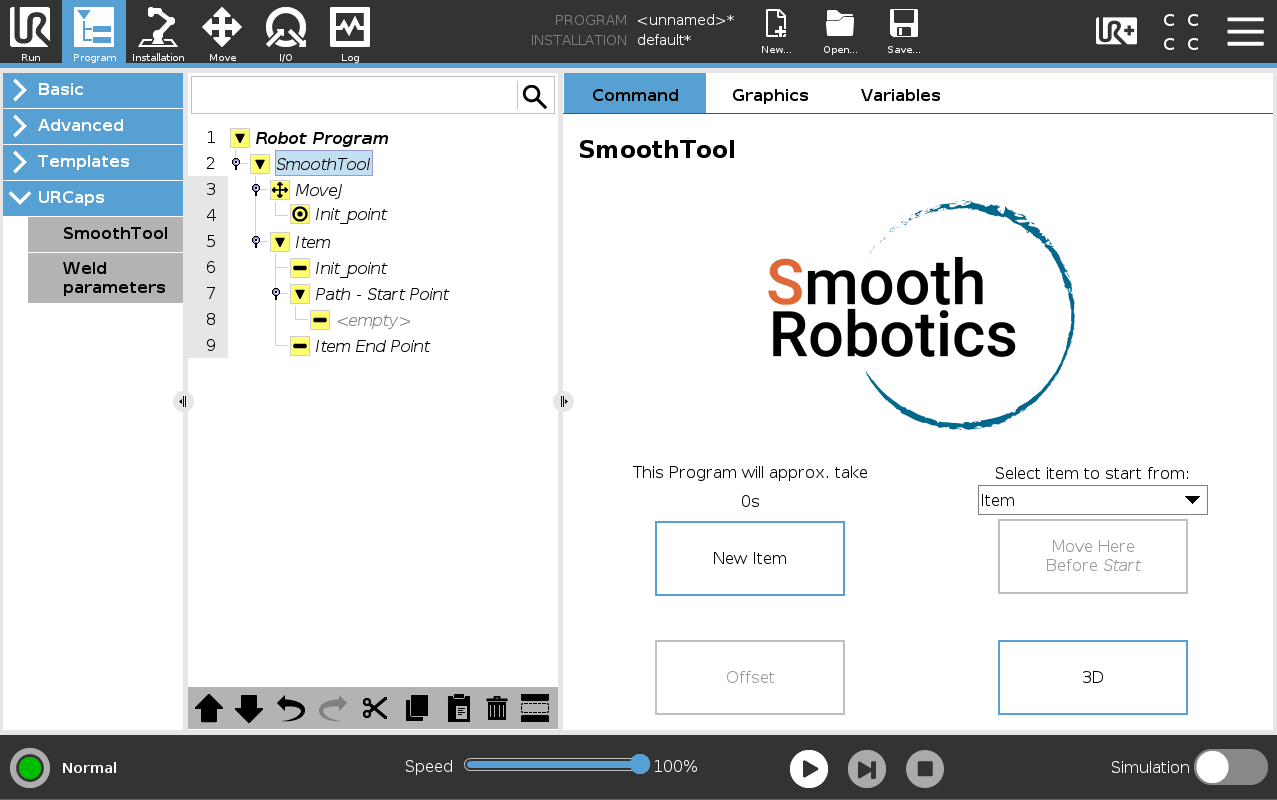Screen dimensions: 1277x800
Task: Collapse the URCaps section
Action: coord(93,197)
